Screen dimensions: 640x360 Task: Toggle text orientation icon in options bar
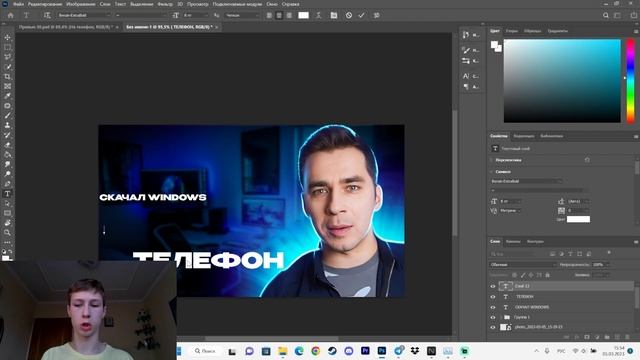click(47, 15)
